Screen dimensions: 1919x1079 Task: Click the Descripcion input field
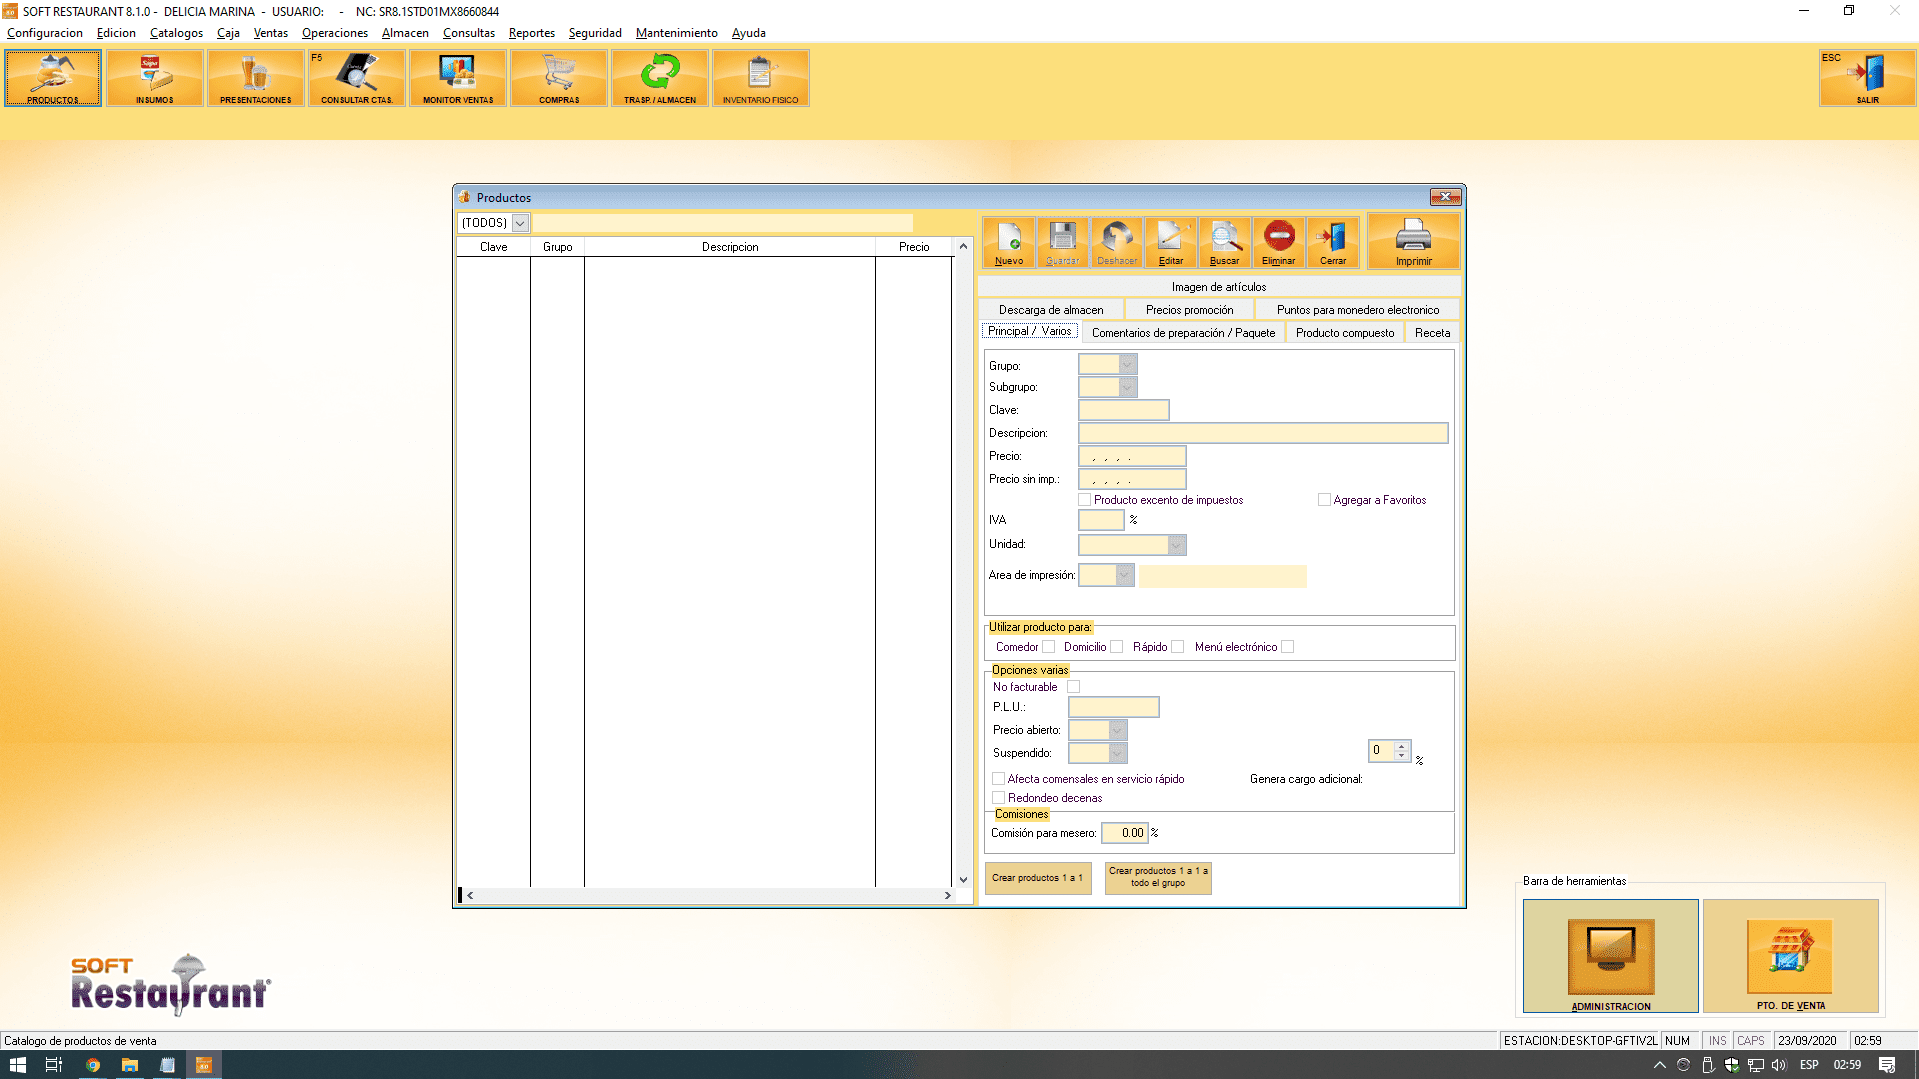coord(1262,433)
